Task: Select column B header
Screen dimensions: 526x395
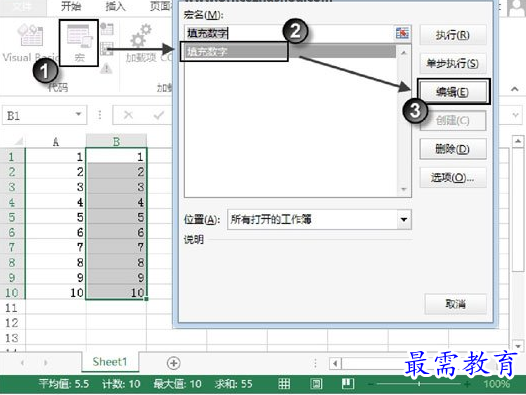Action: pos(116,141)
